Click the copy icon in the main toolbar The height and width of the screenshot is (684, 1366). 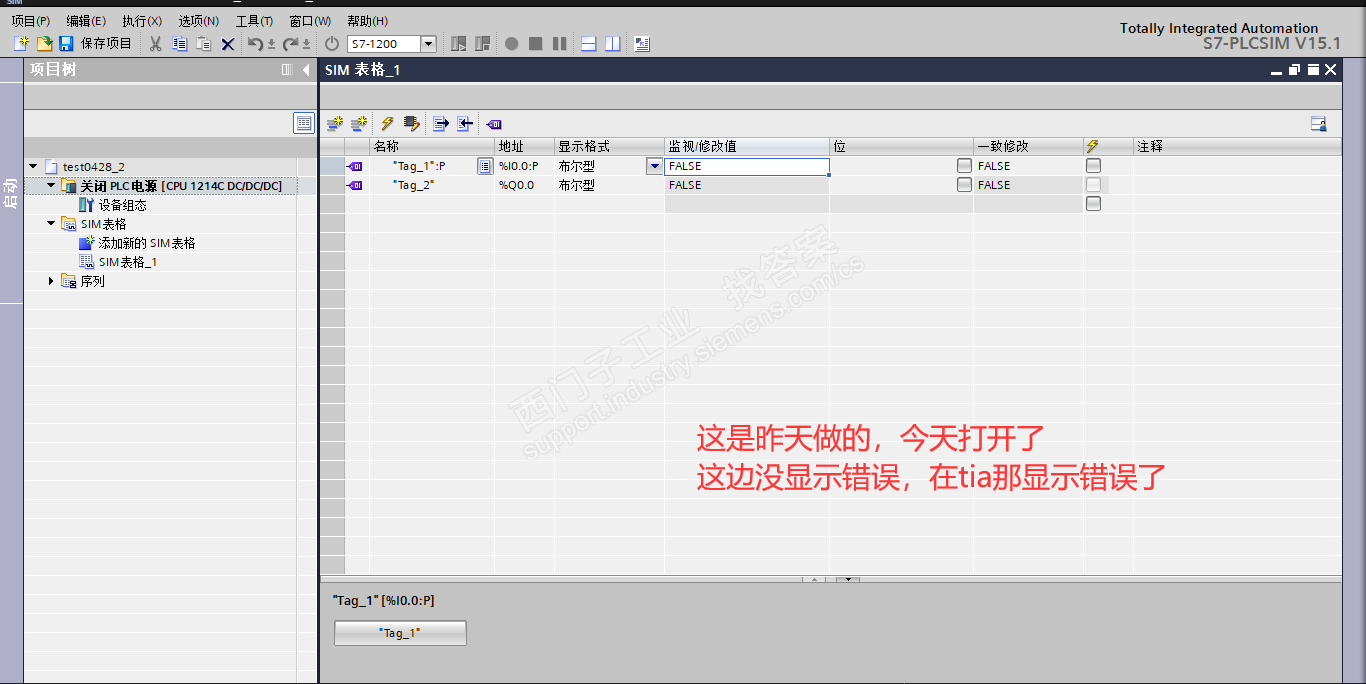(180, 44)
